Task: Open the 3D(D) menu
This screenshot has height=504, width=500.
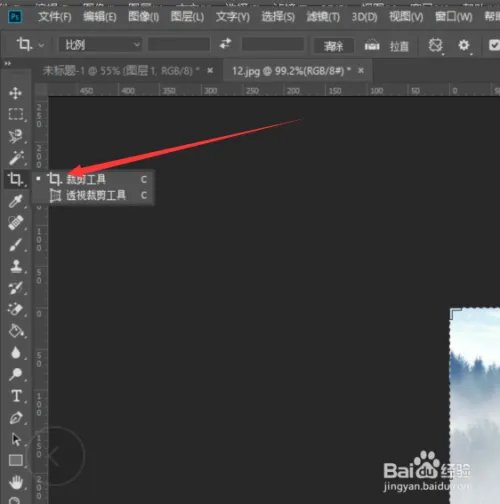Action: point(364,16)
